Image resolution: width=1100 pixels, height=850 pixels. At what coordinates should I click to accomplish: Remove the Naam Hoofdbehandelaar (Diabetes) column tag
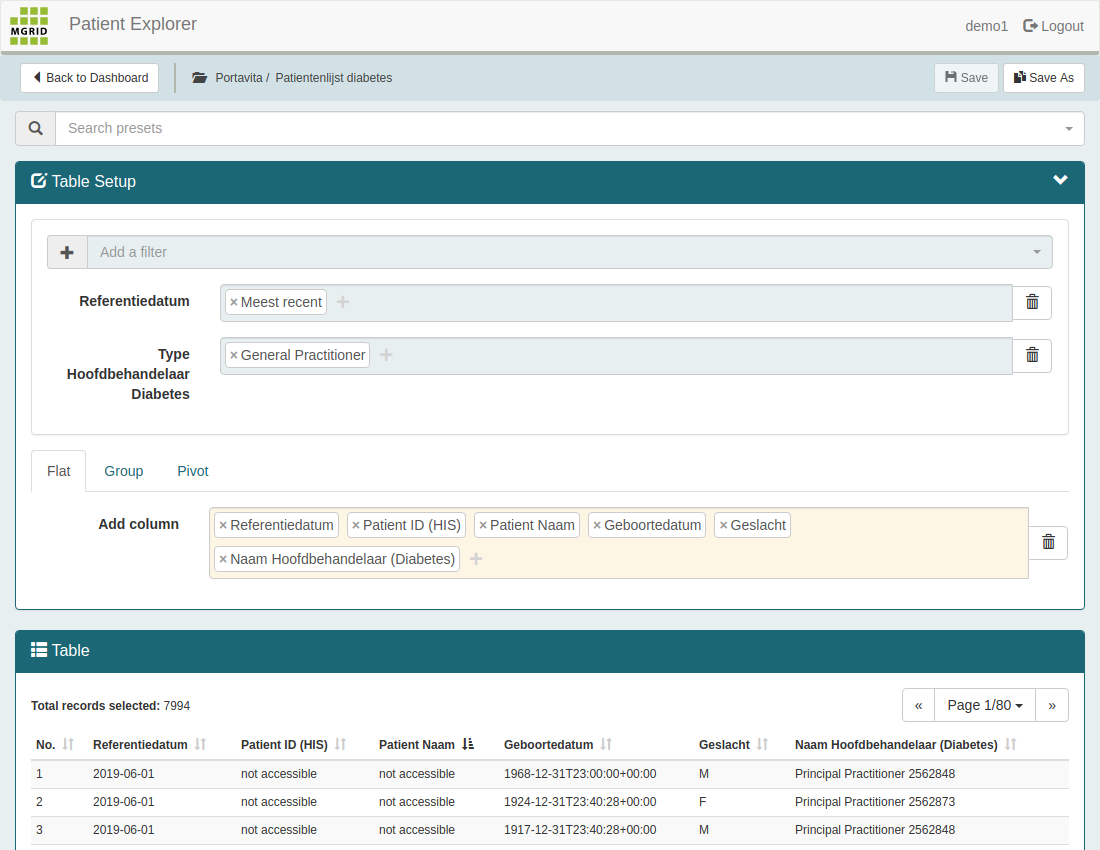click(x=223, y=559)
